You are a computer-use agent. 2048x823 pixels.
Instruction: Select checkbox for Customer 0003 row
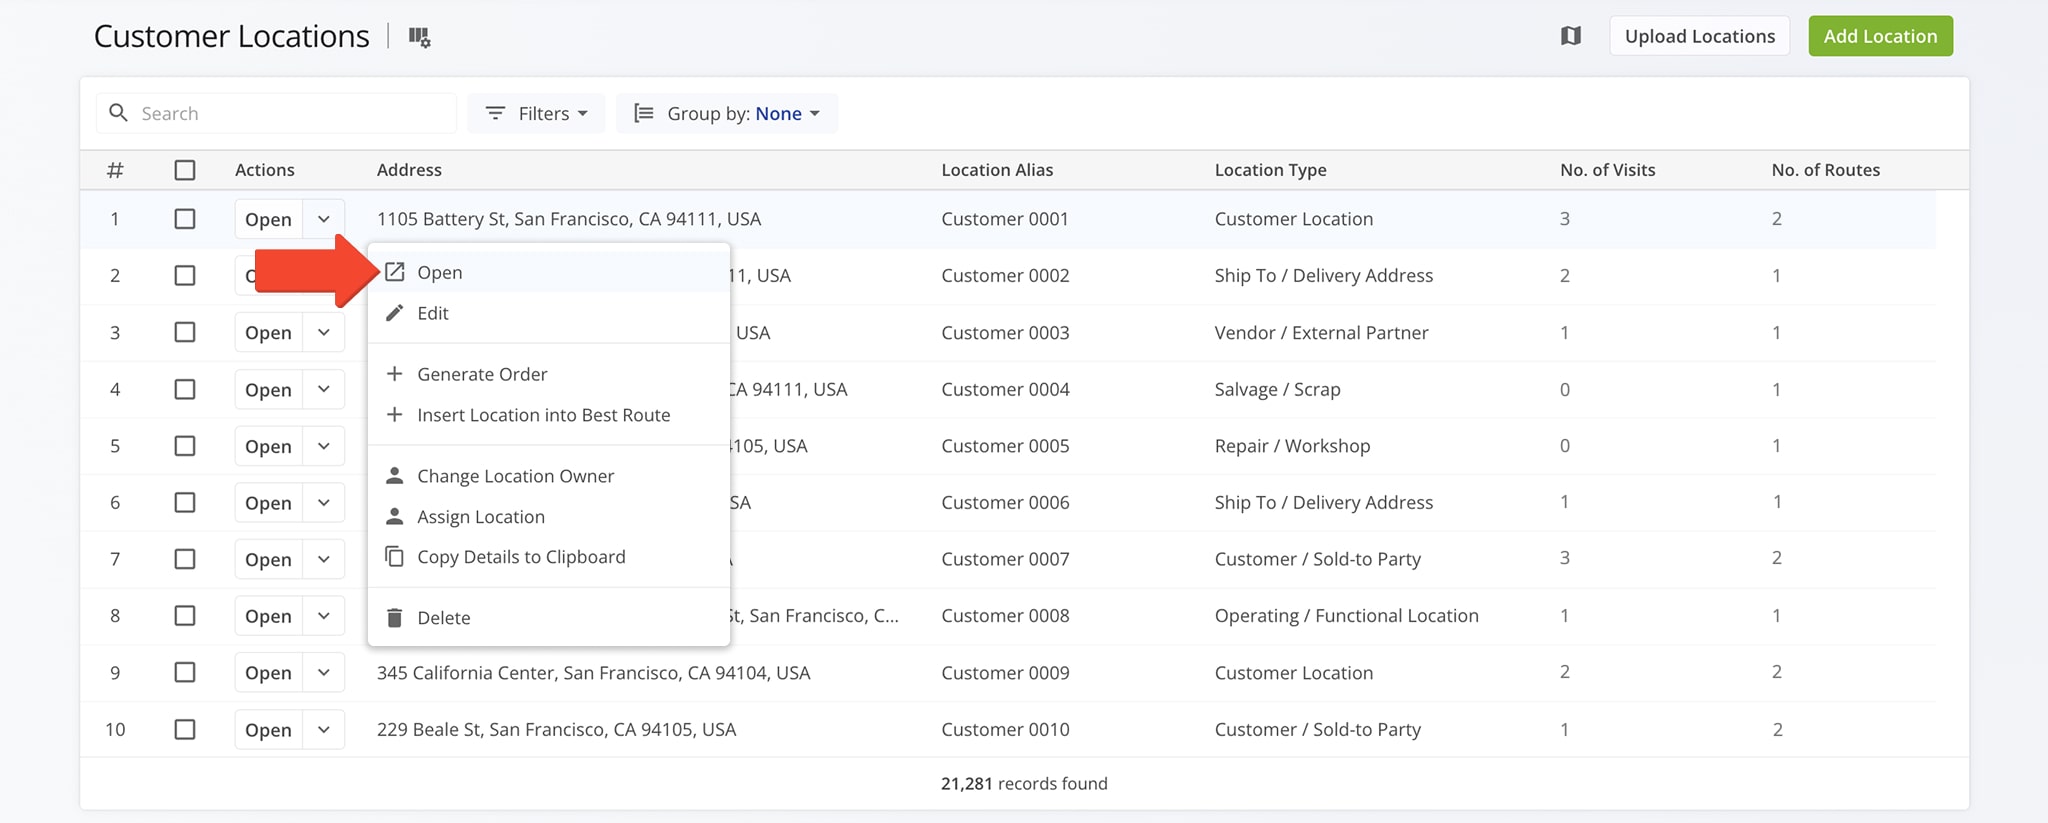[185, 332]
